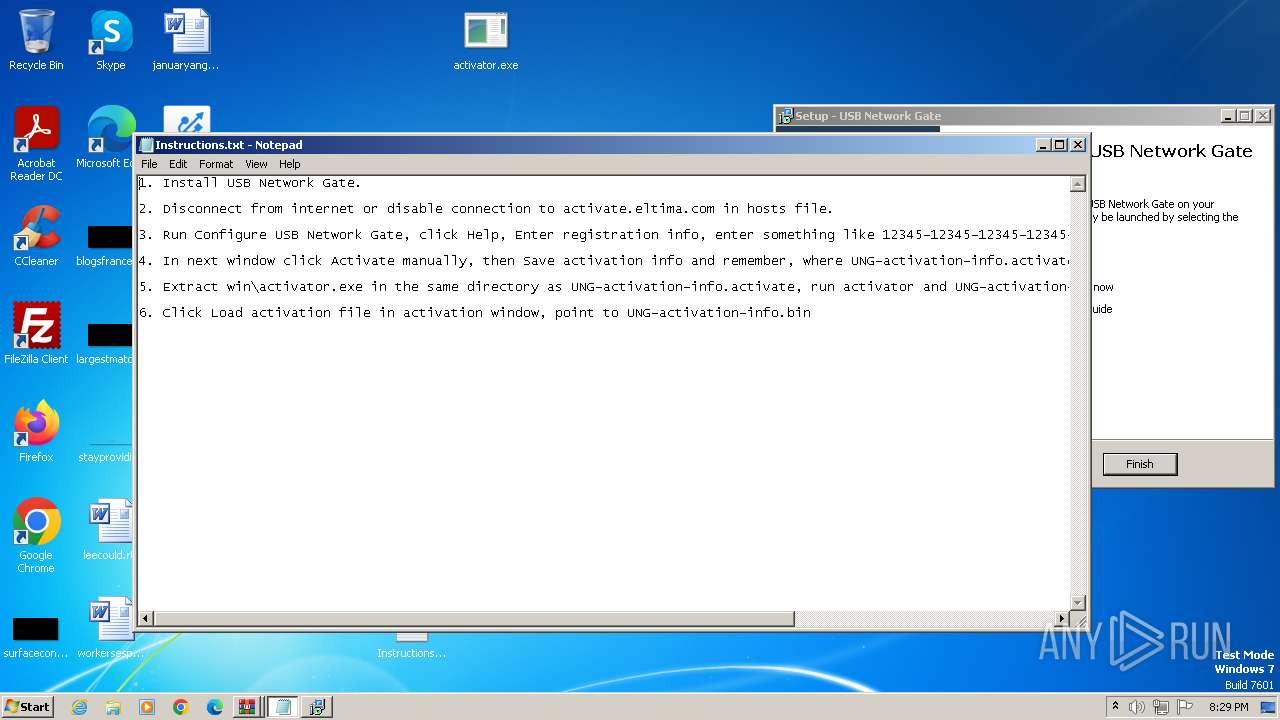The width and height of the screenshot is (1280, 720).
Task: Click Notepad vertical scrollbar up arrow
Action: tap(1077, 184)
